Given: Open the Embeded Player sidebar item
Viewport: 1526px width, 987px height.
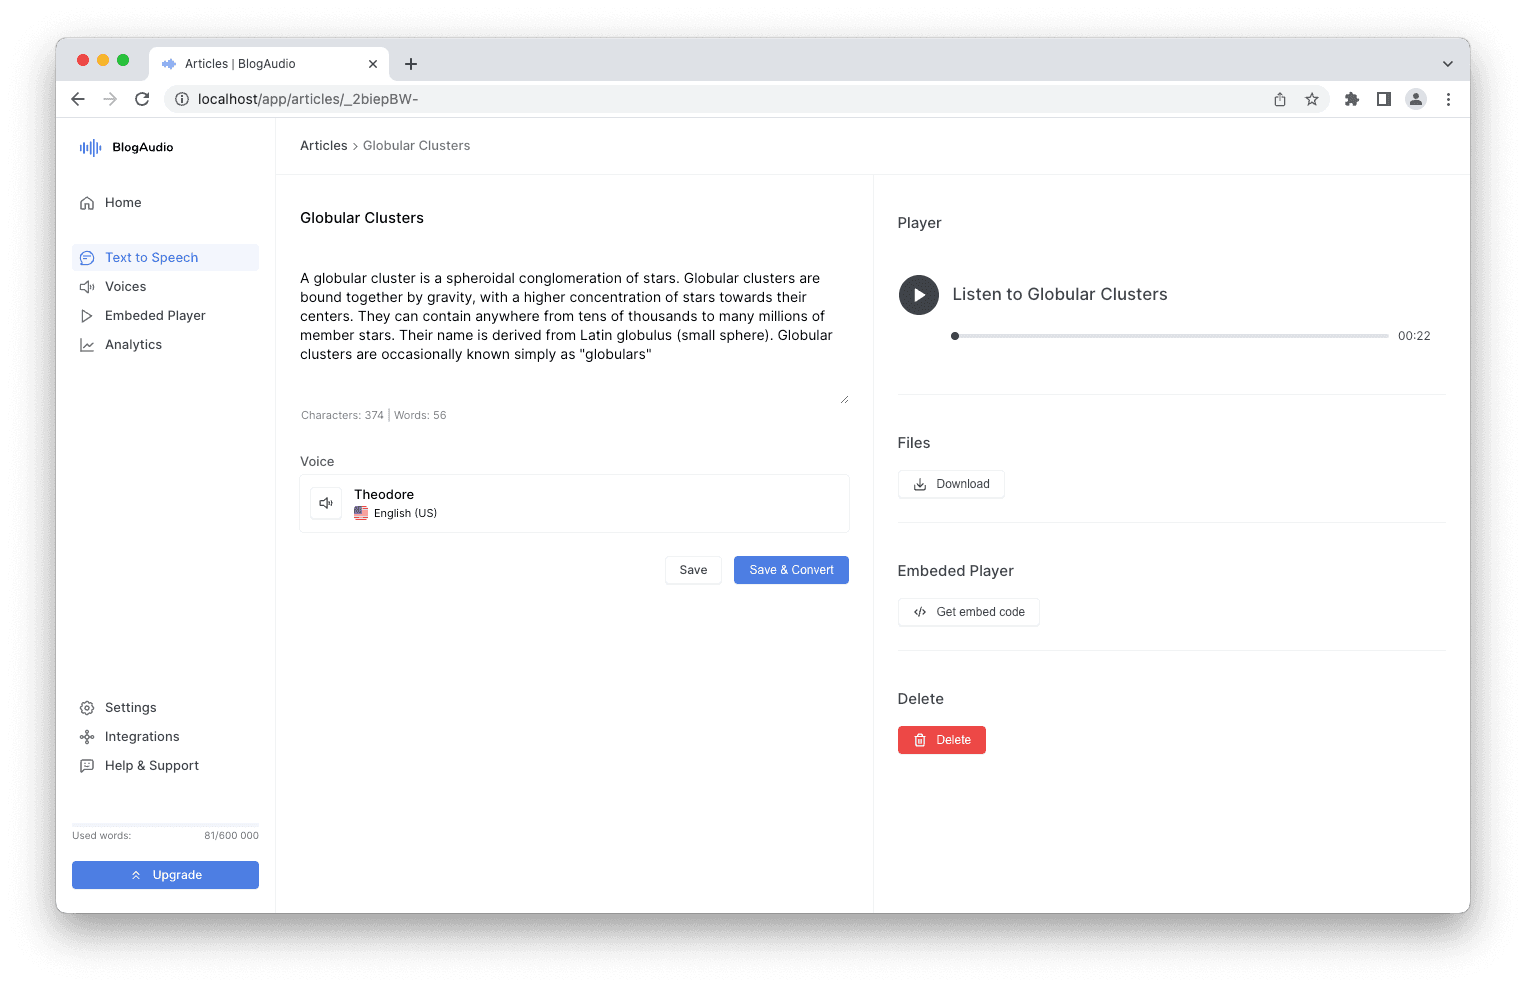Looking at the screenshot, I should (x=155, y=316).
